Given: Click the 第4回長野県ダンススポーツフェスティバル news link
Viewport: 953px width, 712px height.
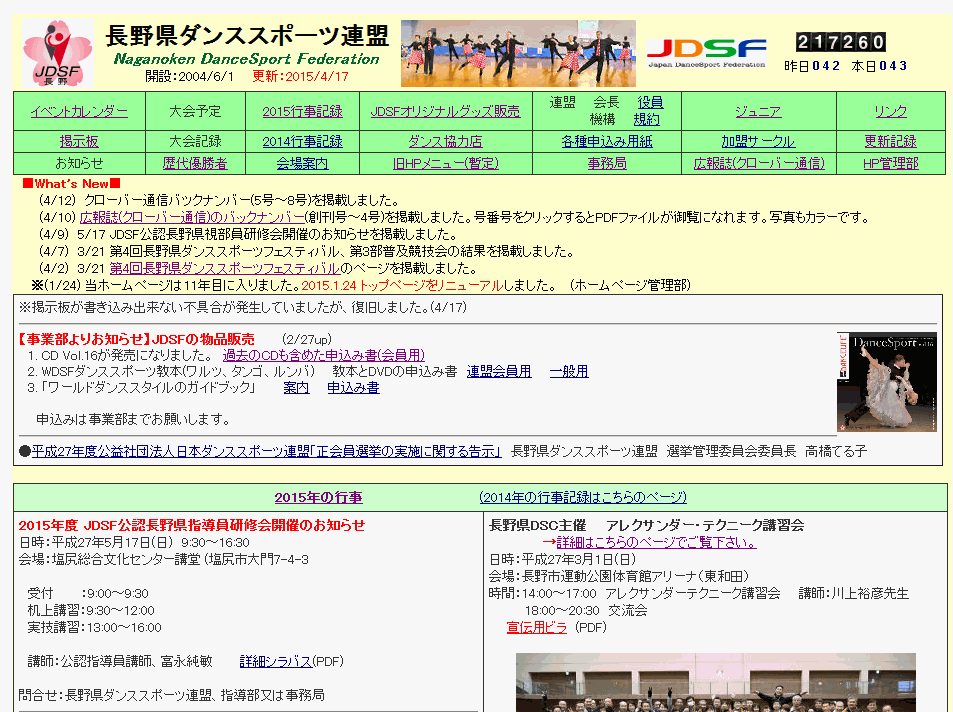Looking at the screenshot, I should pyautogui.click(x=224, y=268).
